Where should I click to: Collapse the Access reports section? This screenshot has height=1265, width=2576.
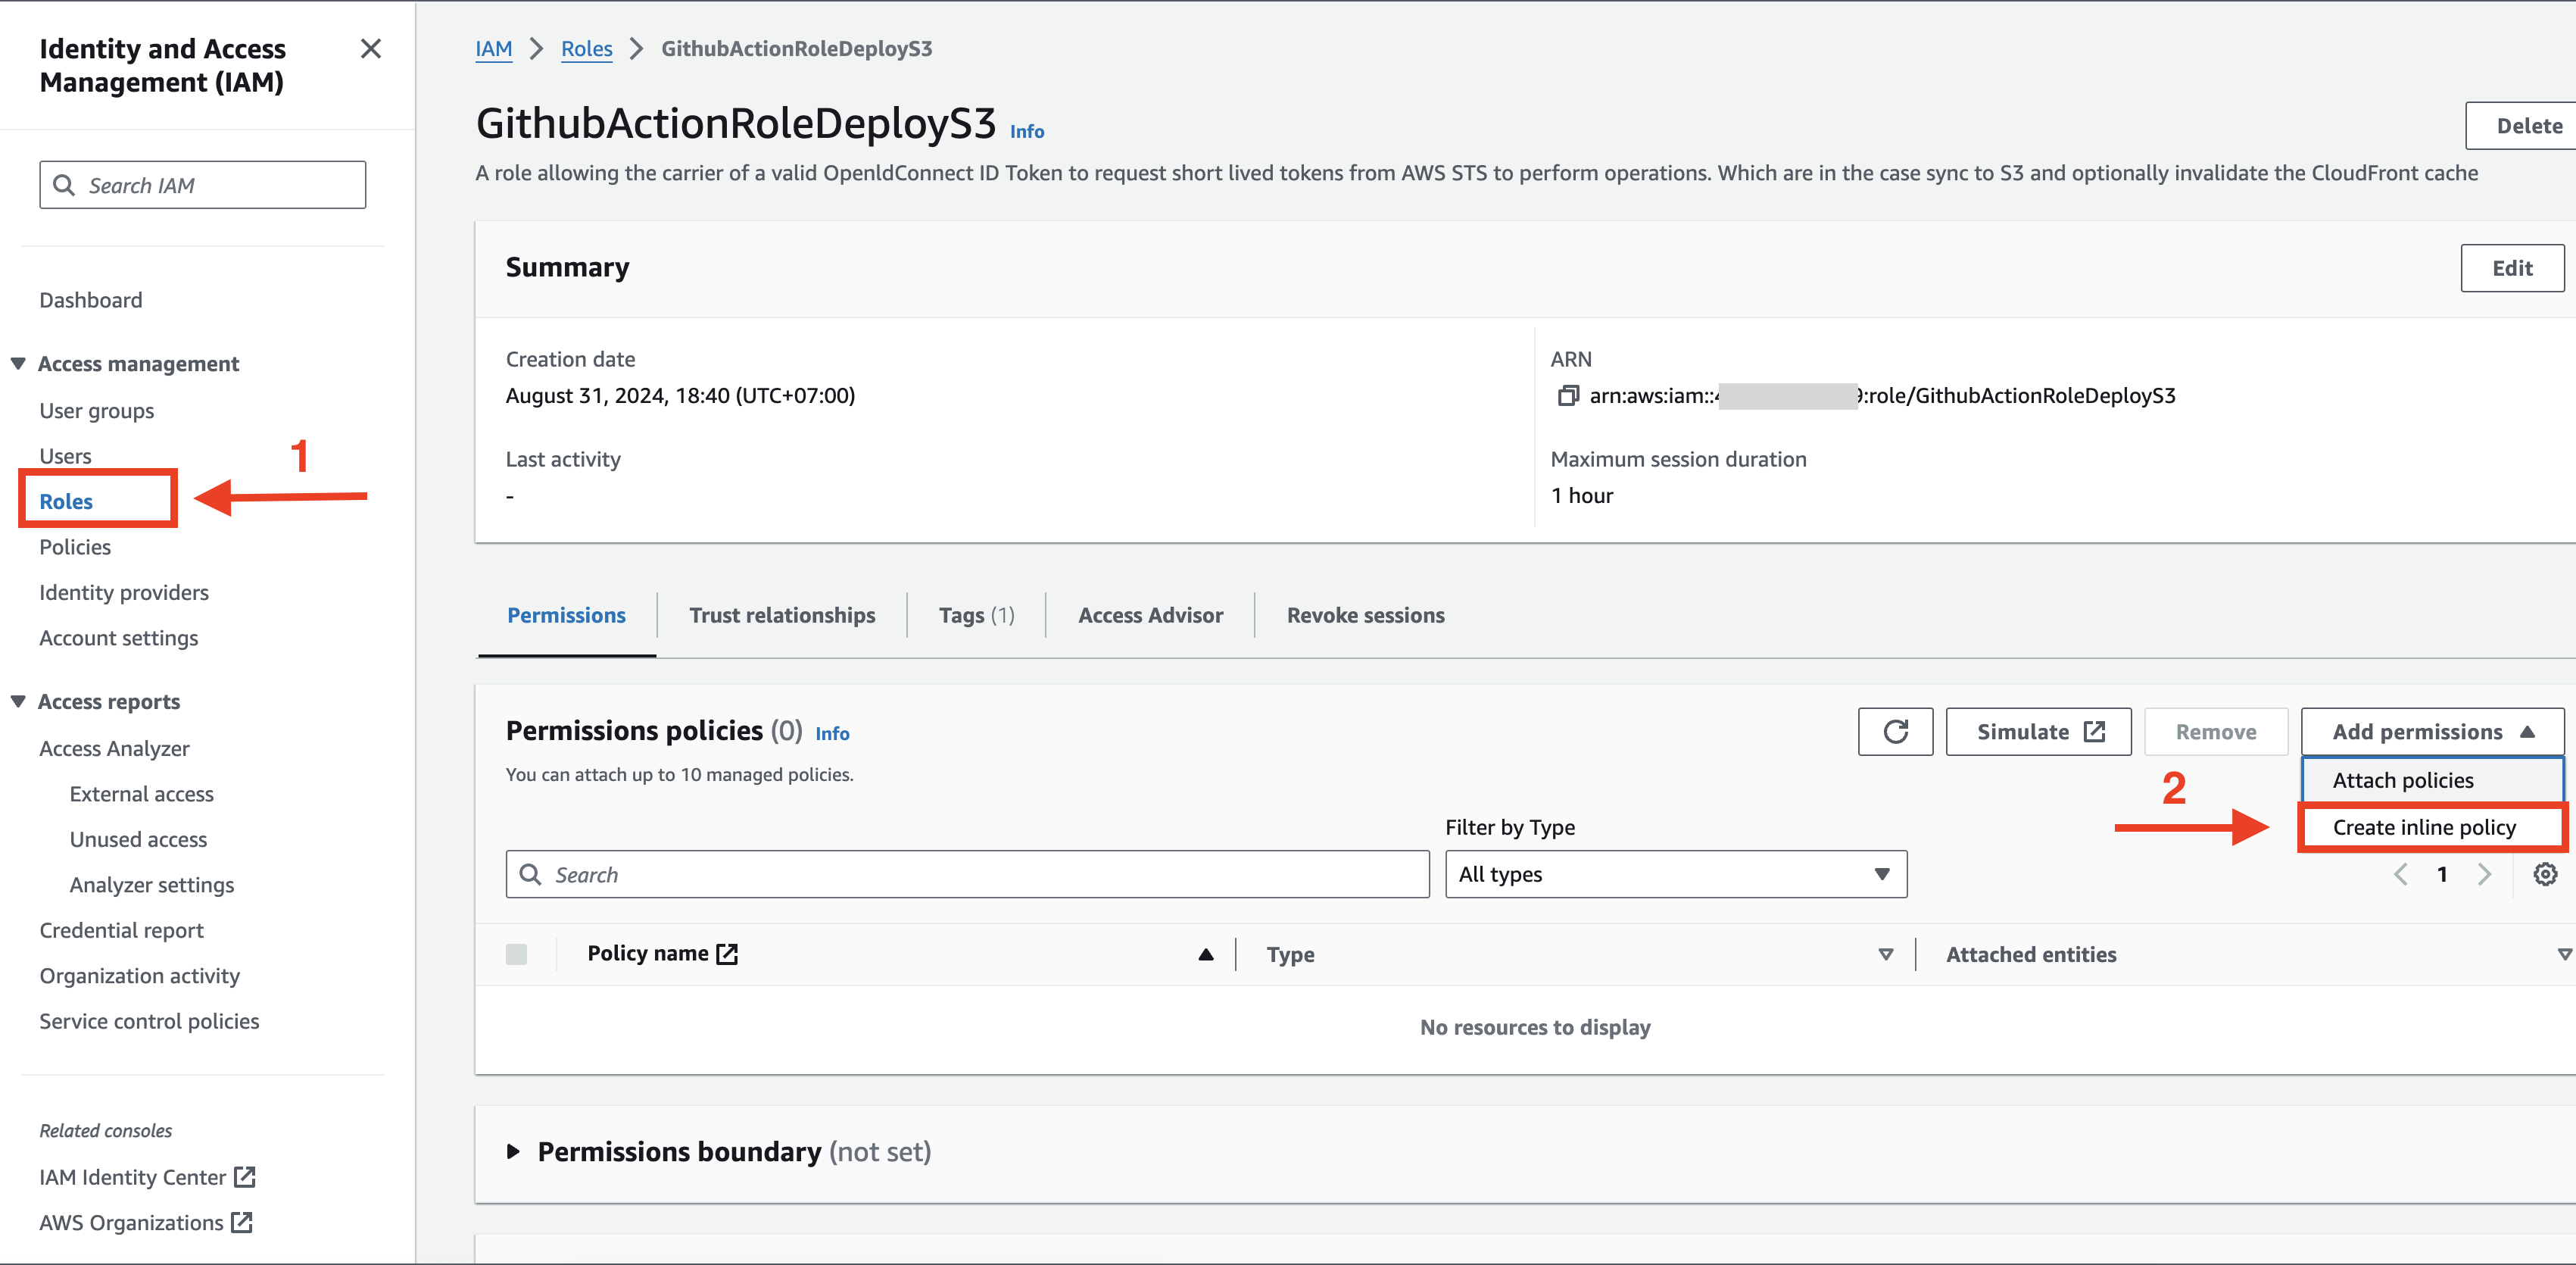coord(18,702)
